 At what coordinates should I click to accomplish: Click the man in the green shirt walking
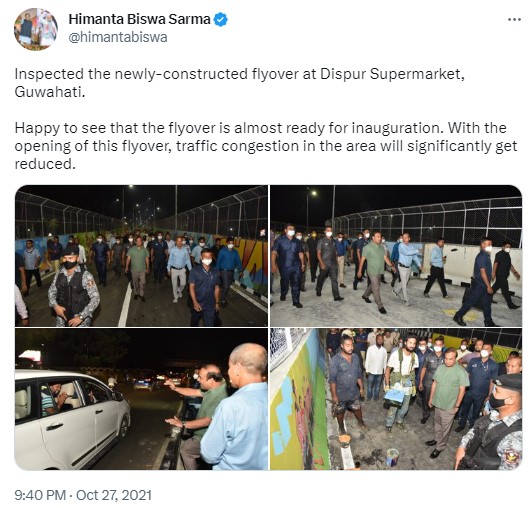pos(375,271)
